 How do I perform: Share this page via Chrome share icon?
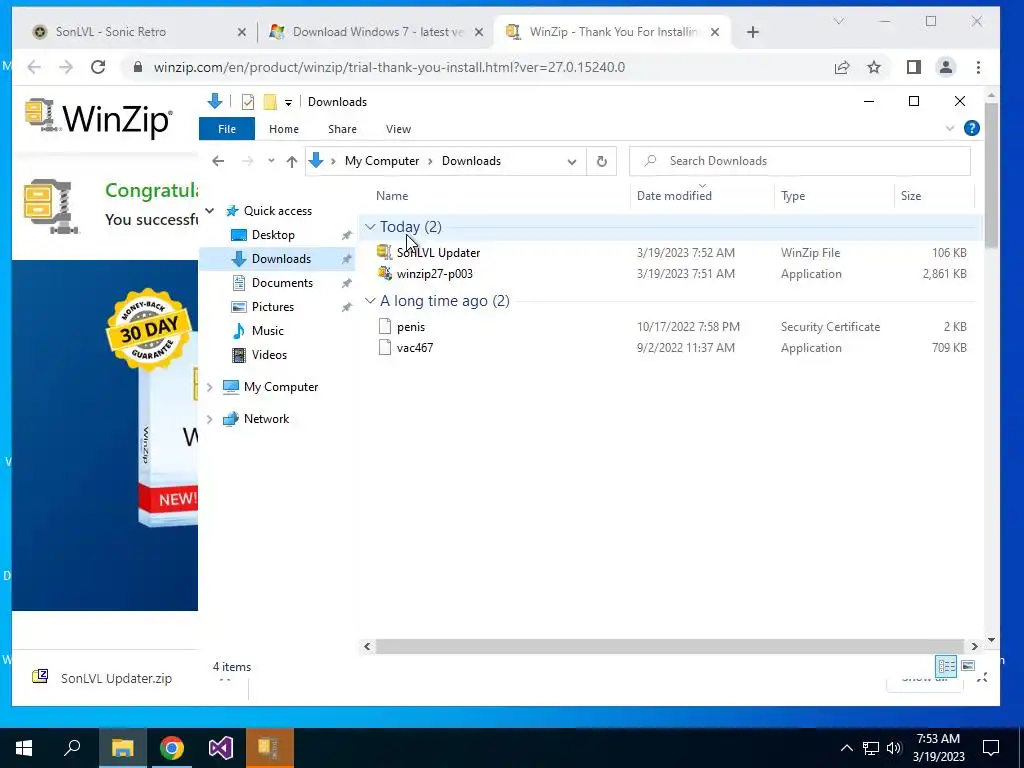coord(842,67)
